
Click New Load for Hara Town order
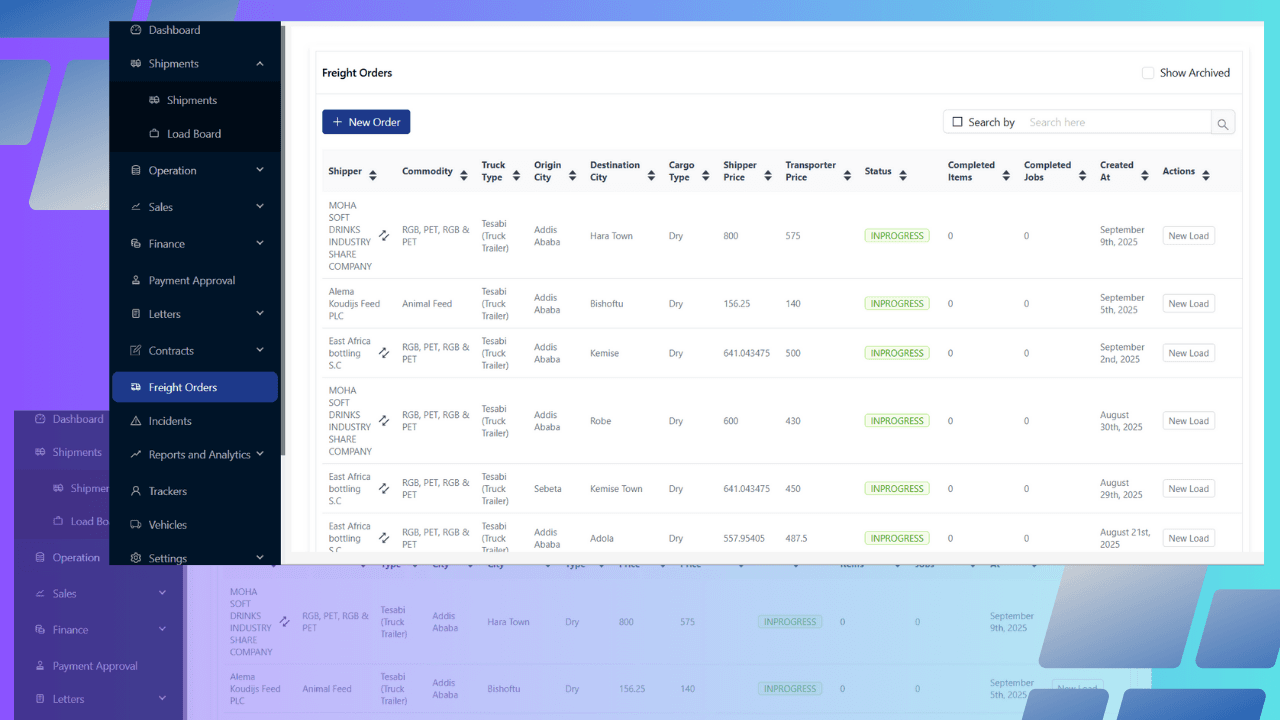pos(1188,236)
